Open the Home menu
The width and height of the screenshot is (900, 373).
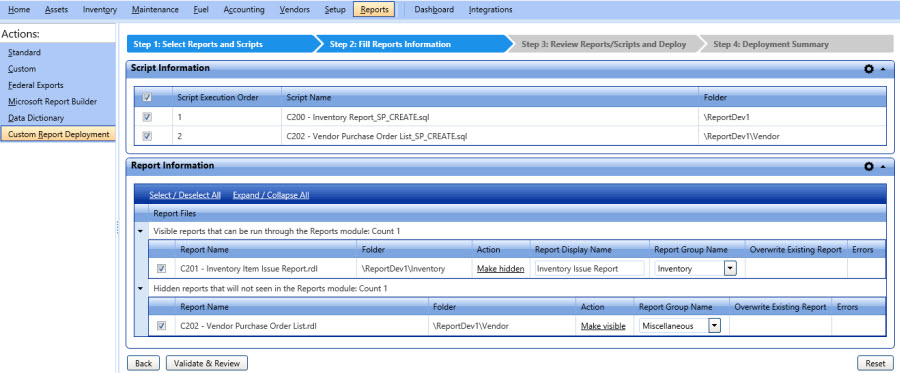[19, 10]
